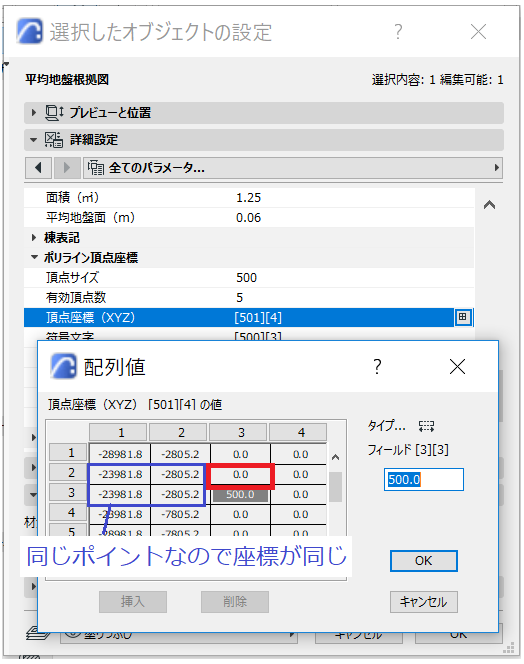
Task: Click the 500.0 field input box
Action: click(x=424, y=479)
